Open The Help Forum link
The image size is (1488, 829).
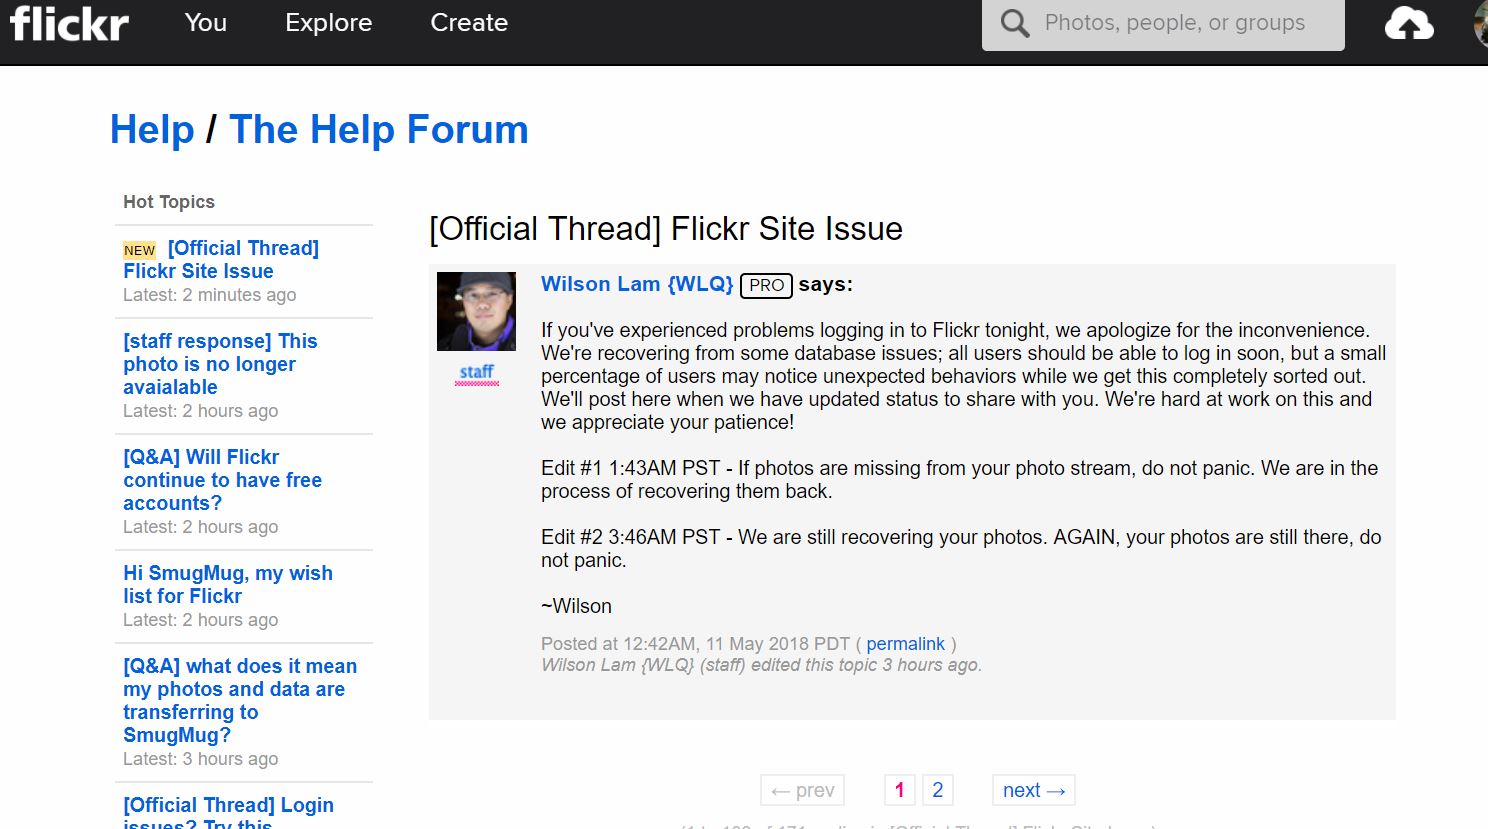coord(379,129)
